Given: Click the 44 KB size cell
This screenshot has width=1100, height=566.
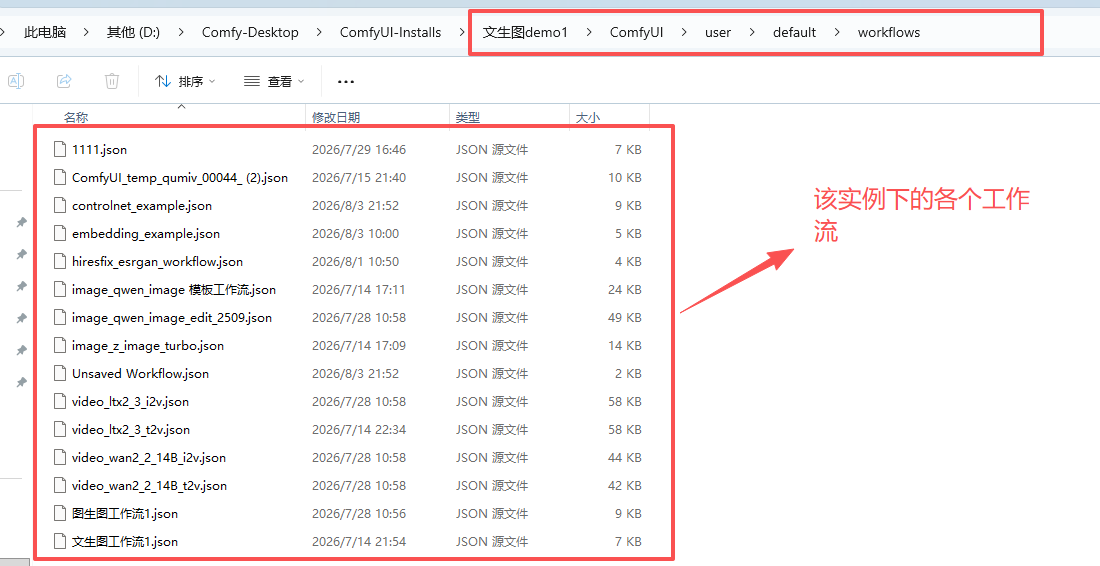Looking at the screenshot, I should (x=624, y=458).
